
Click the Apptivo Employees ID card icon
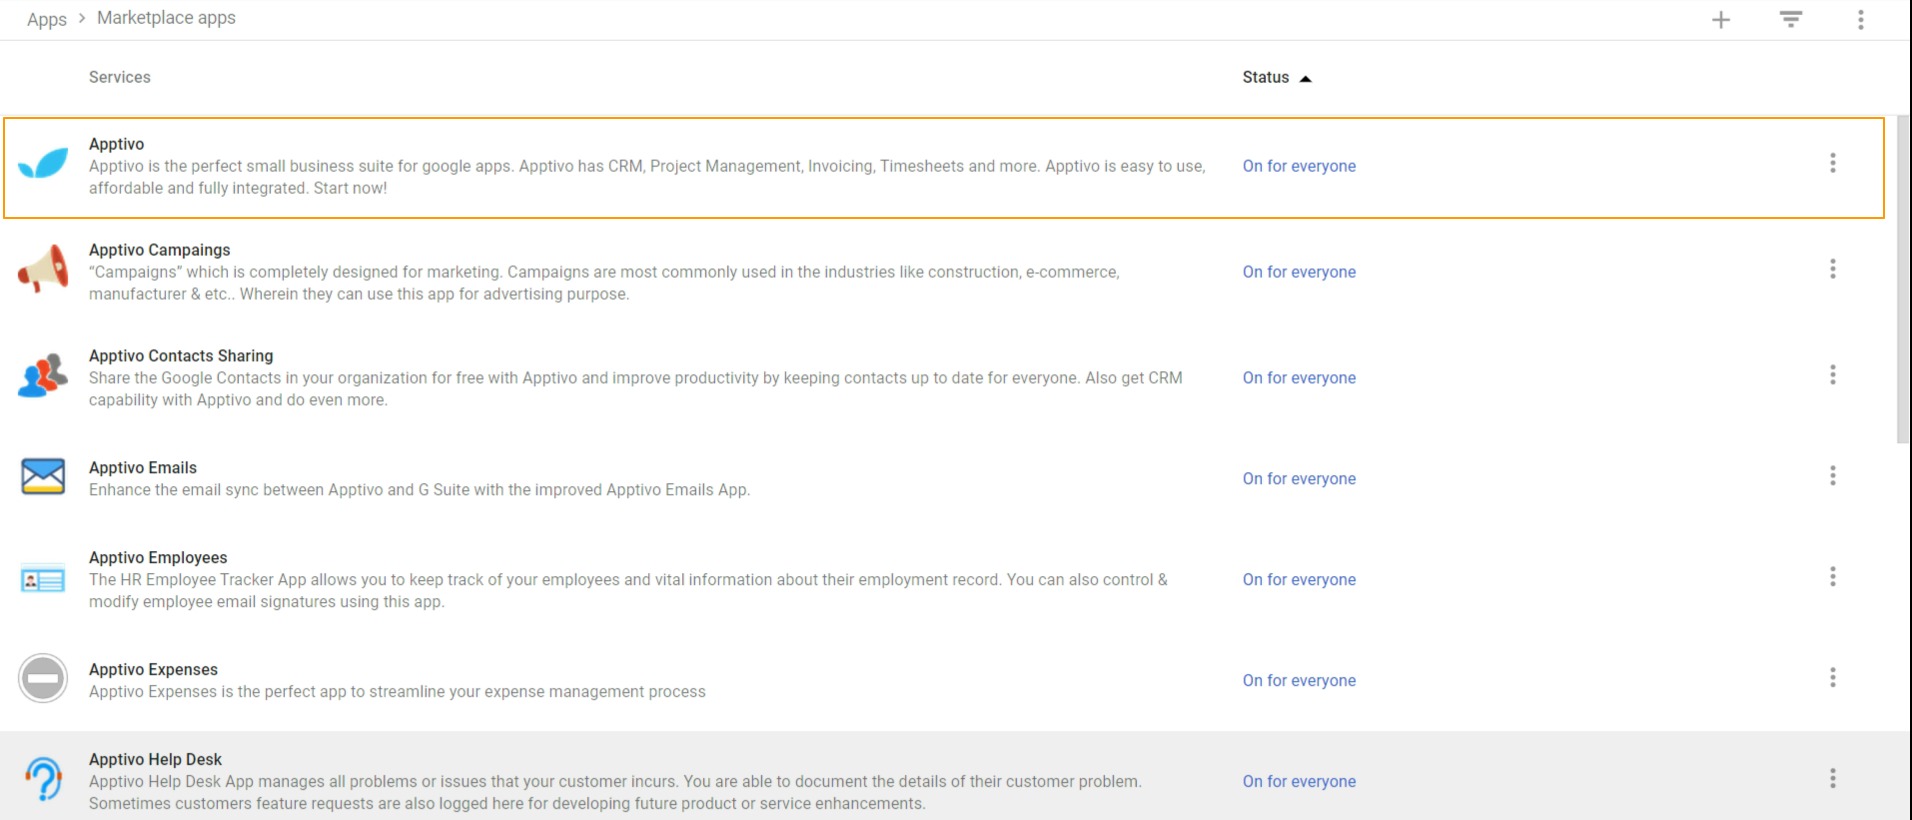[x=43, y=579]
